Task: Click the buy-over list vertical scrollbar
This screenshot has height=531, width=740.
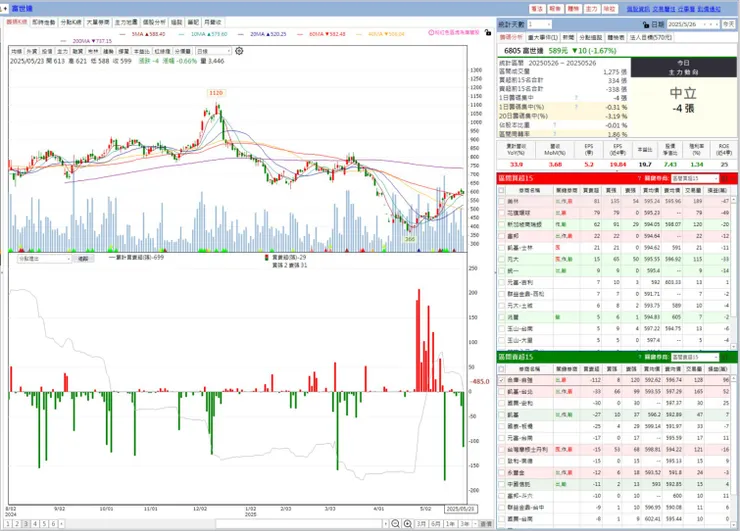Action: [x=734, y=271]
